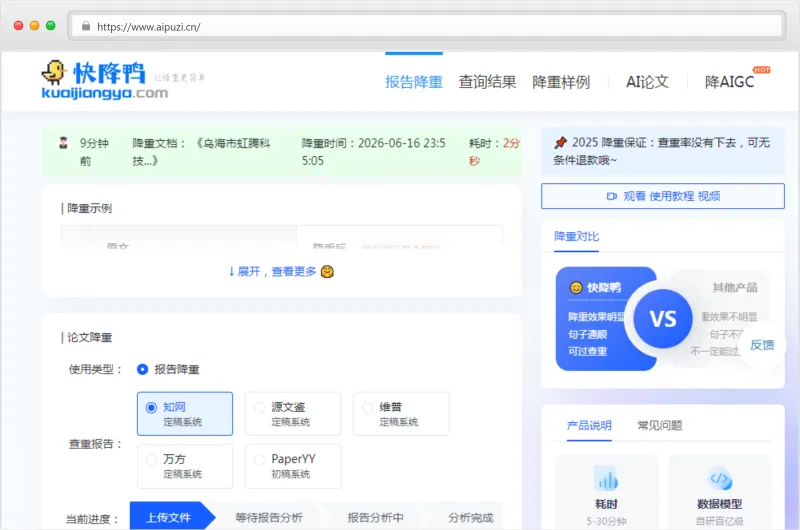Image resolution: width=800 pixels, height=530 pixels.
Task: Click the 耗时 card title
Action: pos(607,504)
